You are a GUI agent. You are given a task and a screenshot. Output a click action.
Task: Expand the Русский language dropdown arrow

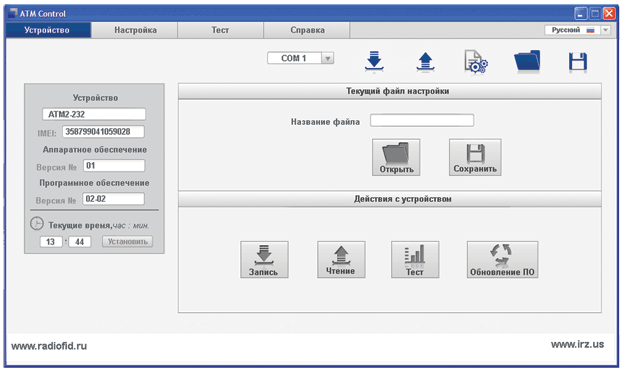click(606, 30)
